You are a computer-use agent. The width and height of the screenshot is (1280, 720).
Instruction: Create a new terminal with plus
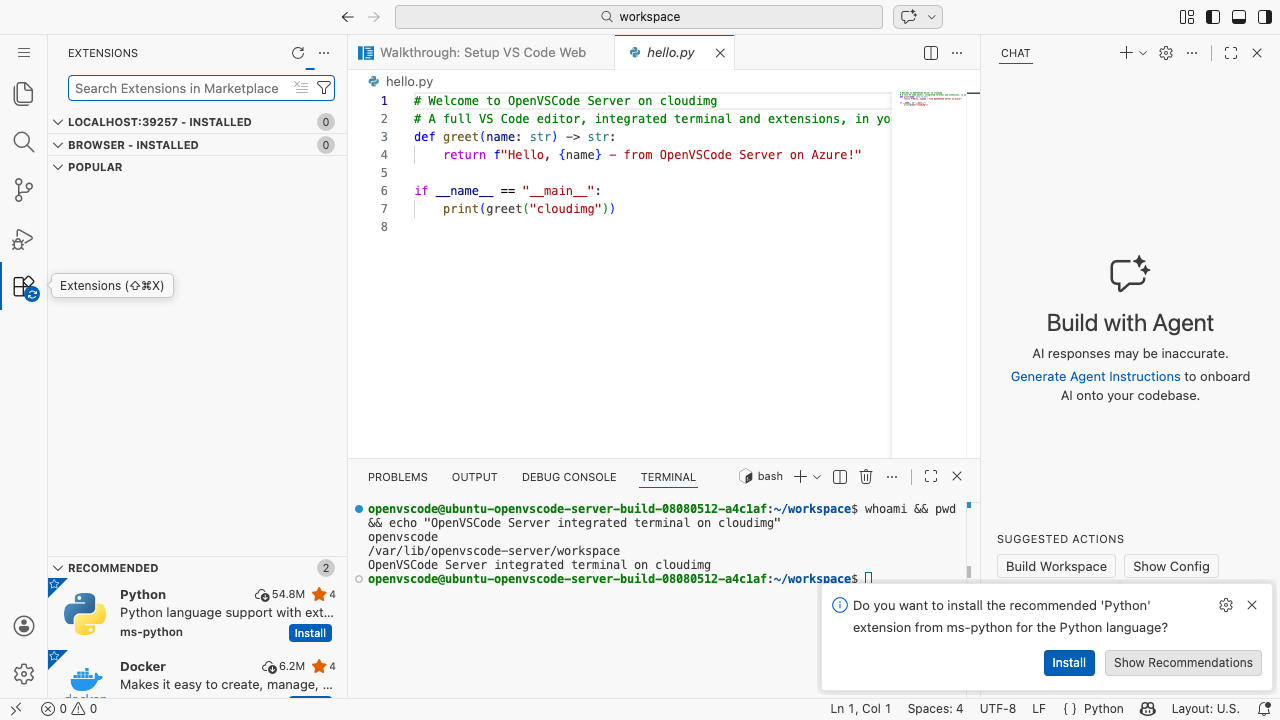pos(800,477)
